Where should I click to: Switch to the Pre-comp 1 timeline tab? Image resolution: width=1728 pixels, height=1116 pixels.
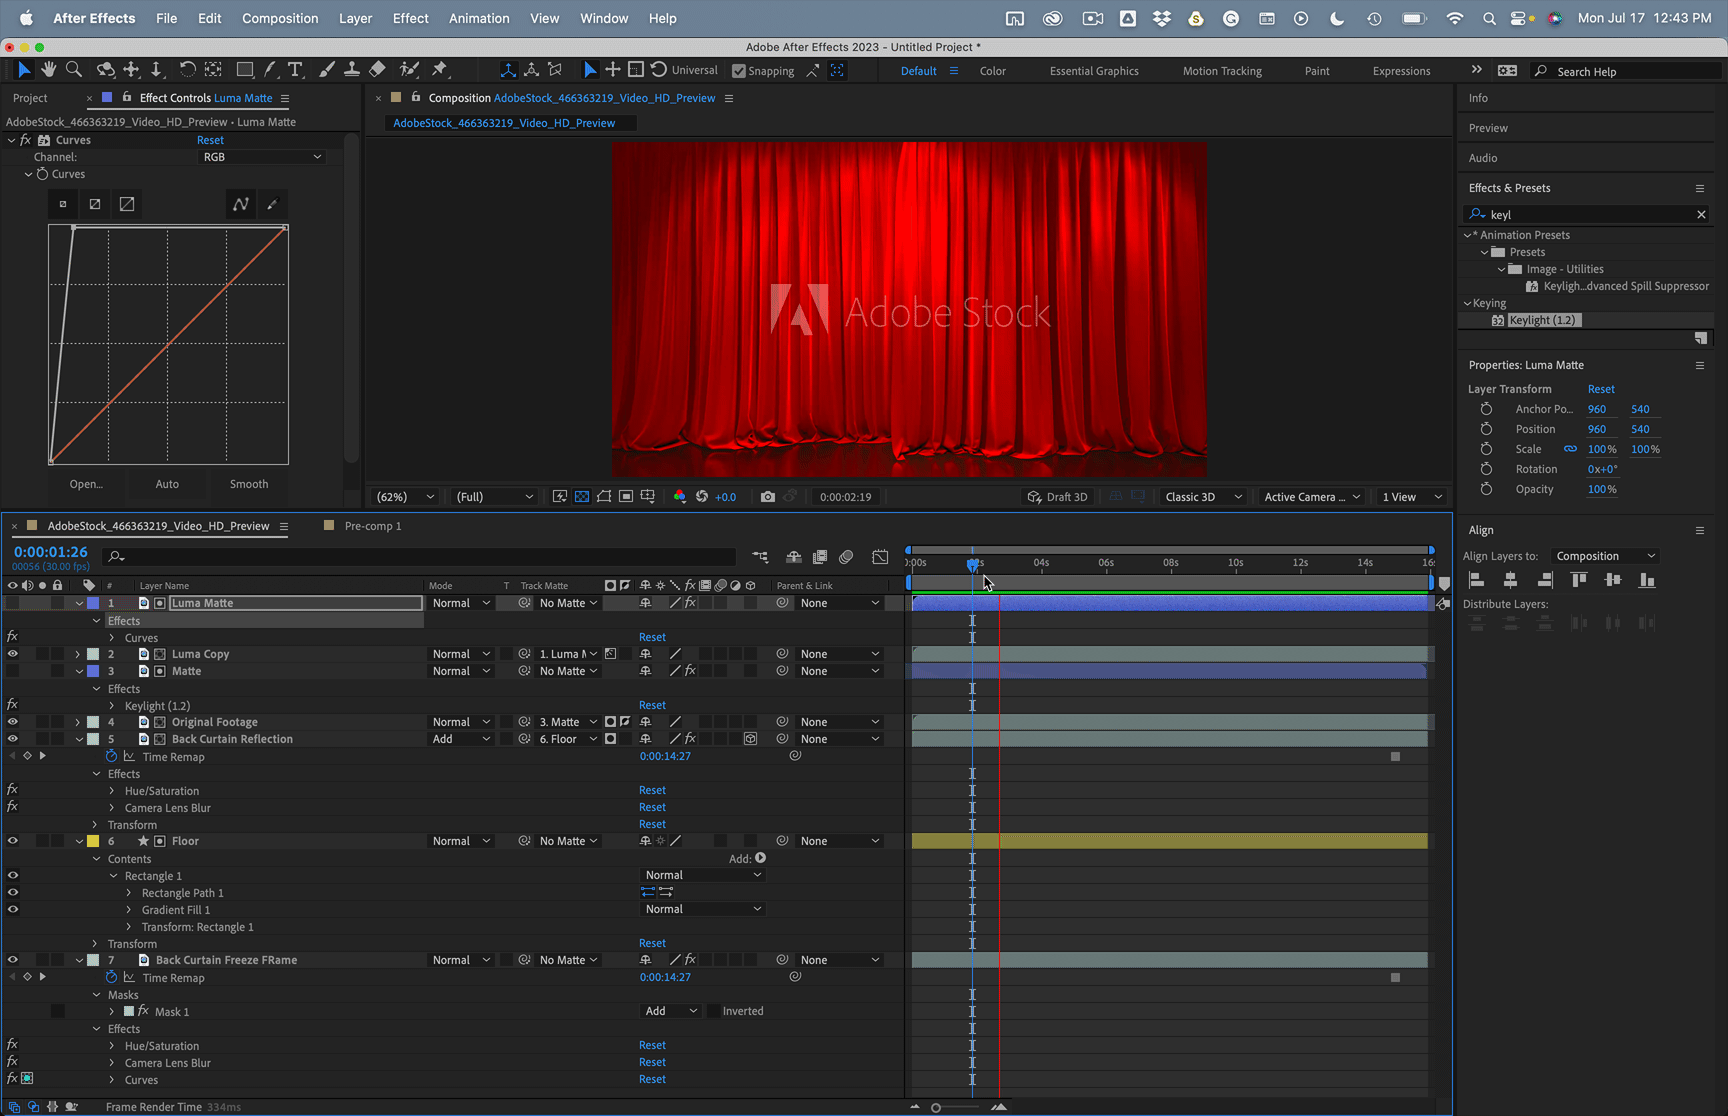pyautogui.click(x=373, y=526)
